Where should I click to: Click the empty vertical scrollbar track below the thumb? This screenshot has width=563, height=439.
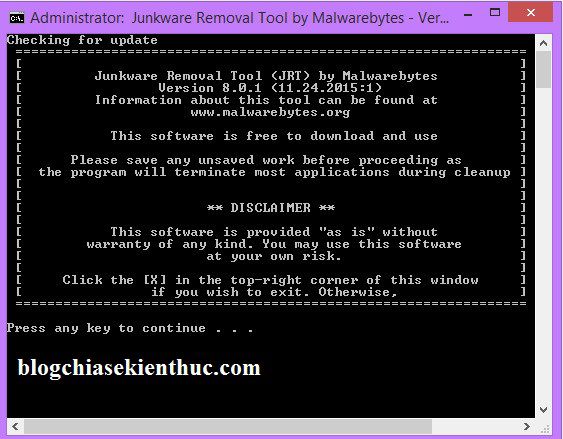544,245
